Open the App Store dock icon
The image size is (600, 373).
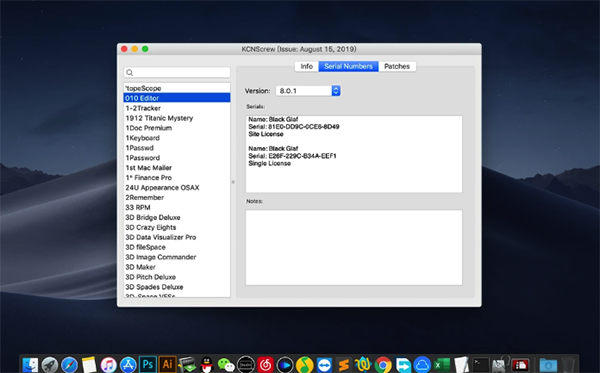128,365
